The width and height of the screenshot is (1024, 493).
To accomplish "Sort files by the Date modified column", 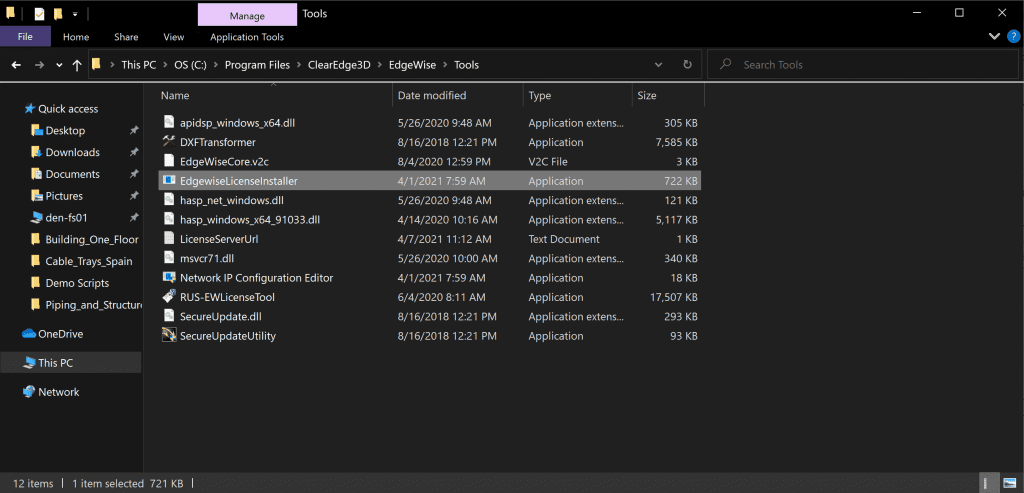I will [432, 95].
